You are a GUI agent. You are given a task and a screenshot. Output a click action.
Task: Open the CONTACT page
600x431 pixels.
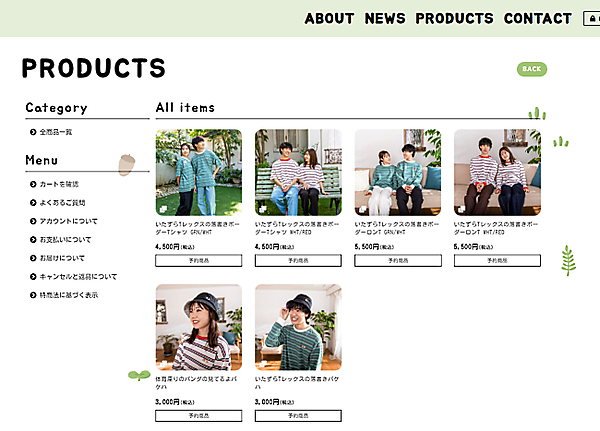click(538, 18)
